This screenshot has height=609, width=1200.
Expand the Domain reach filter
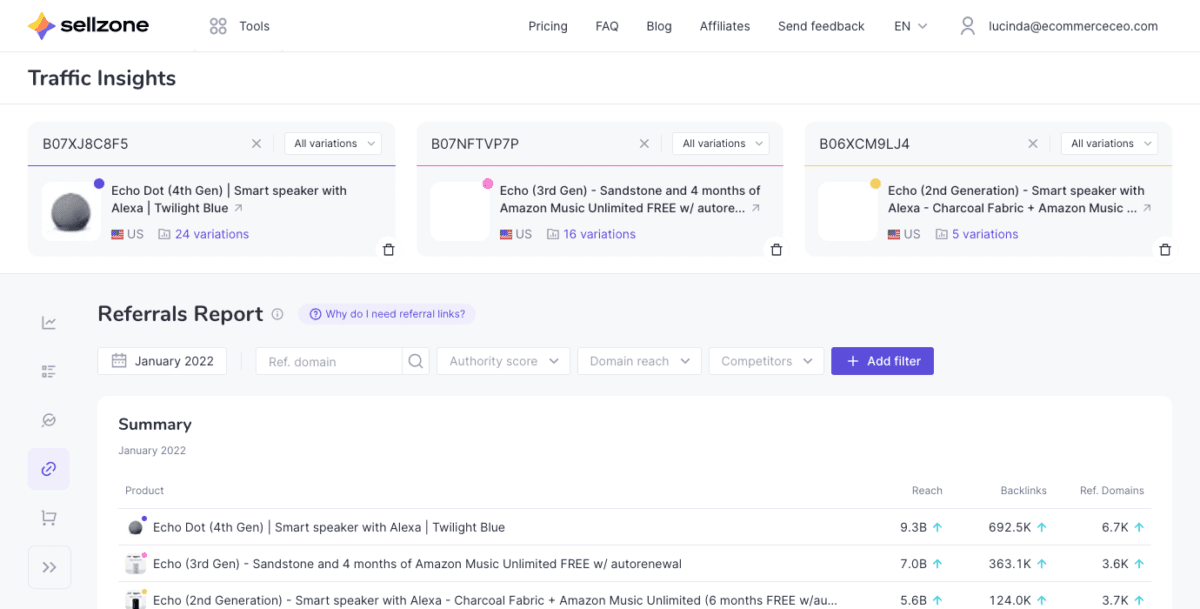click(x=639, y=361)
